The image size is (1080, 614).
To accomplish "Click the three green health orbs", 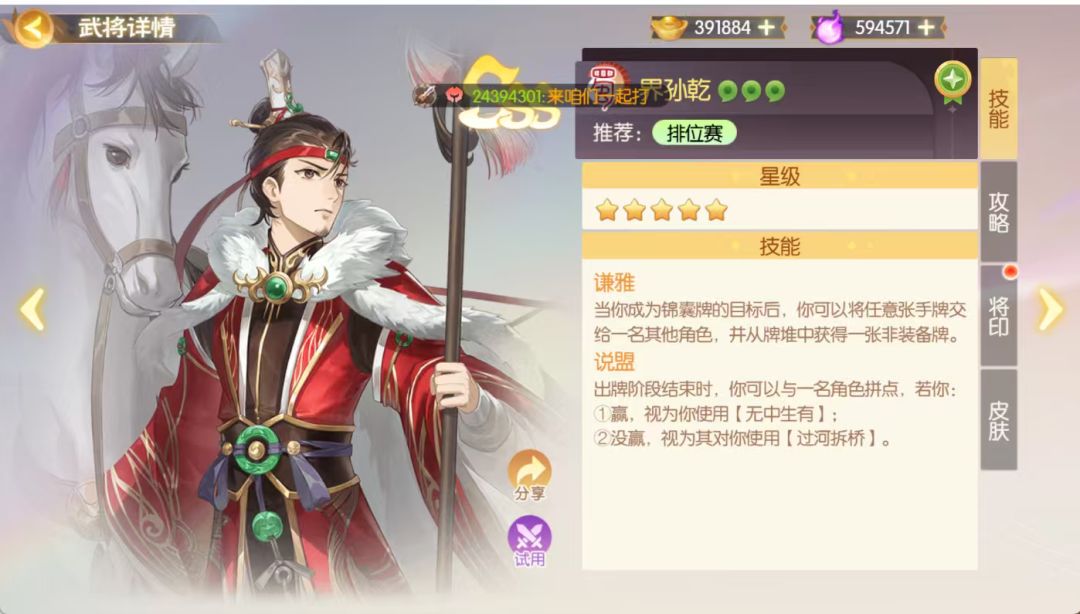I will [x=751, y=91].
